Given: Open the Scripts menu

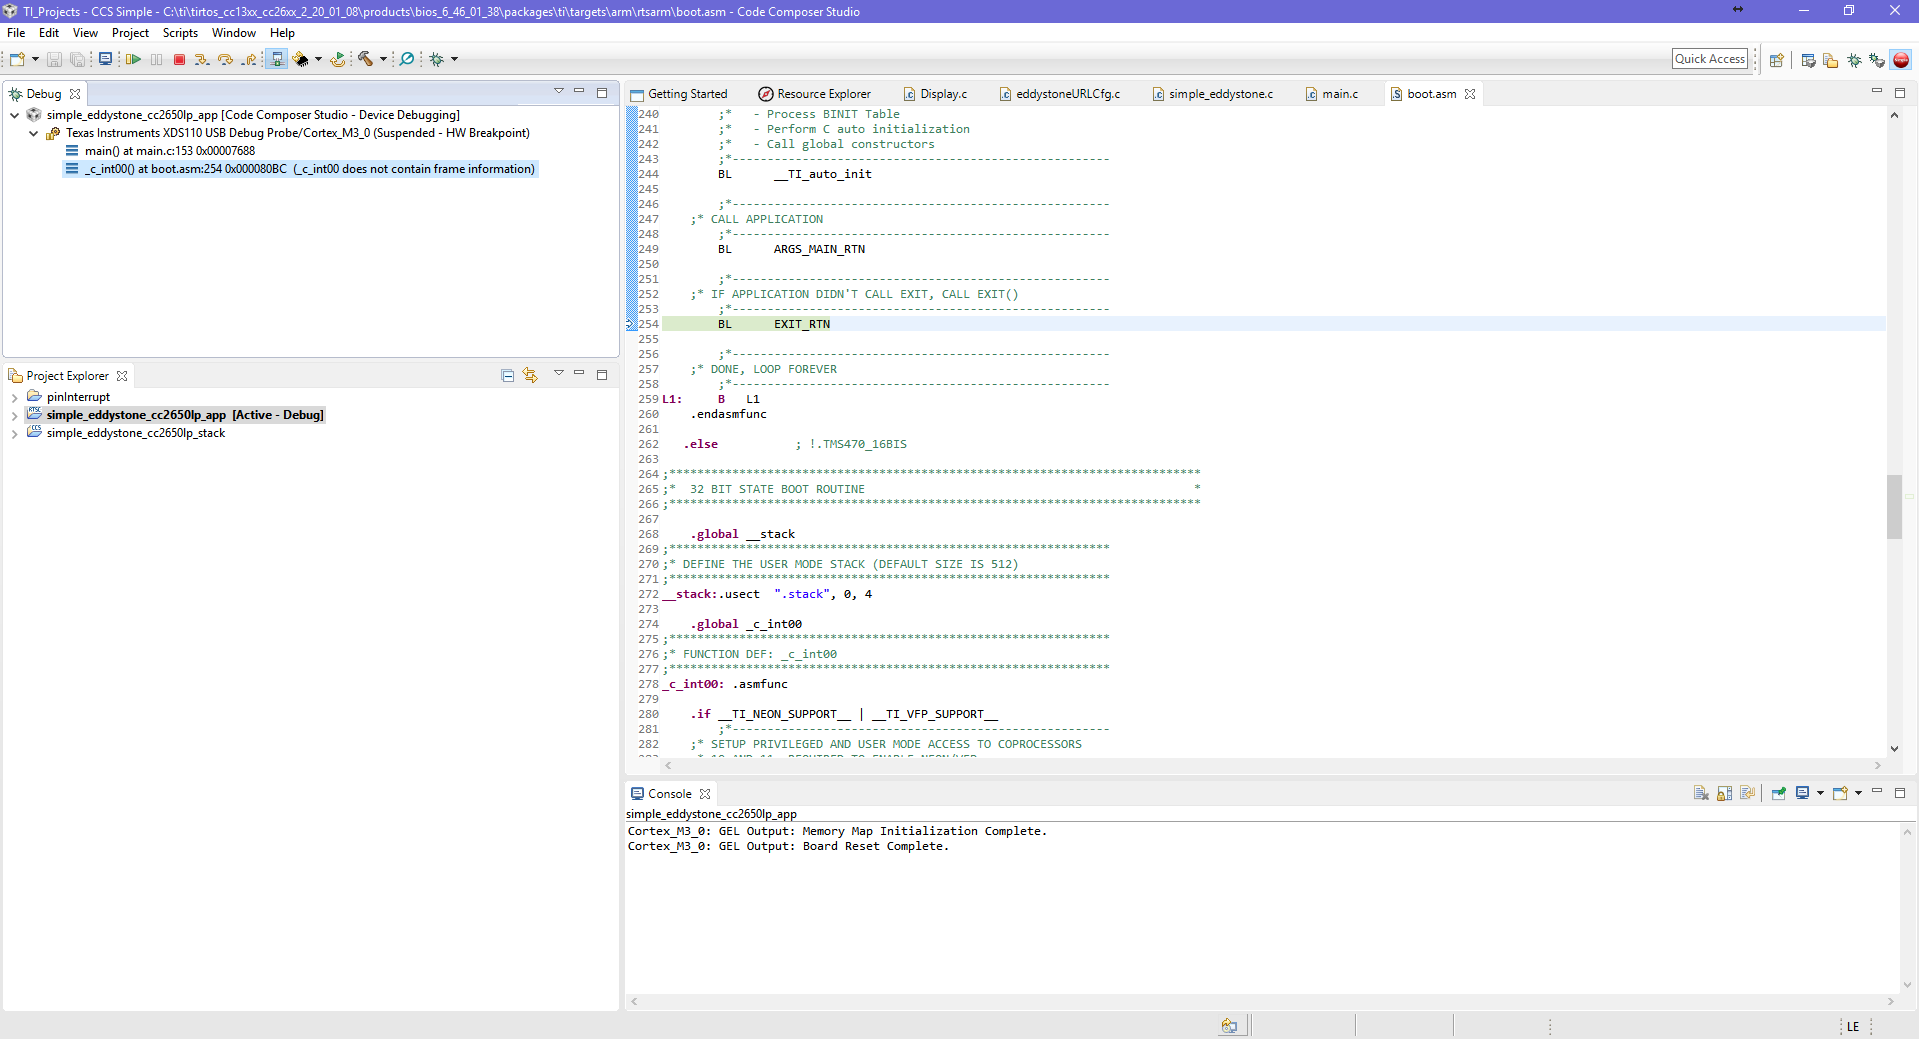Looking at the screenshot, I should pos(180,33).
